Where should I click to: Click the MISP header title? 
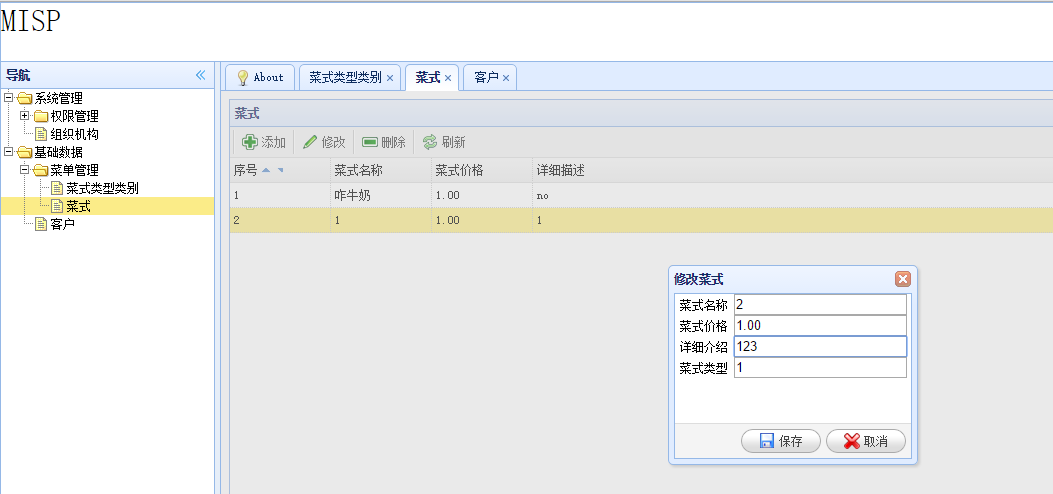(31, 21)
